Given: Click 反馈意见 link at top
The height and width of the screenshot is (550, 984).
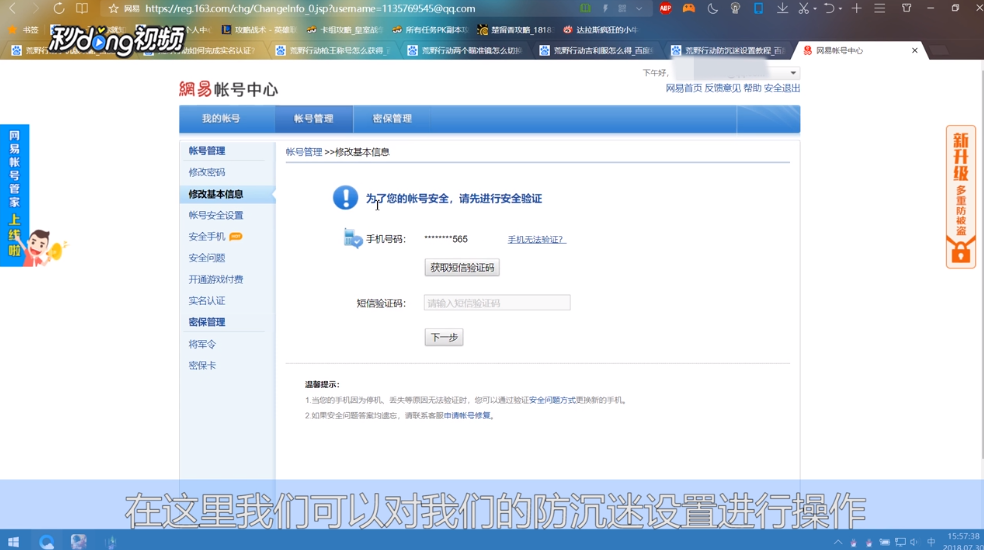Looking at the screenshot, I should point(722,88).
